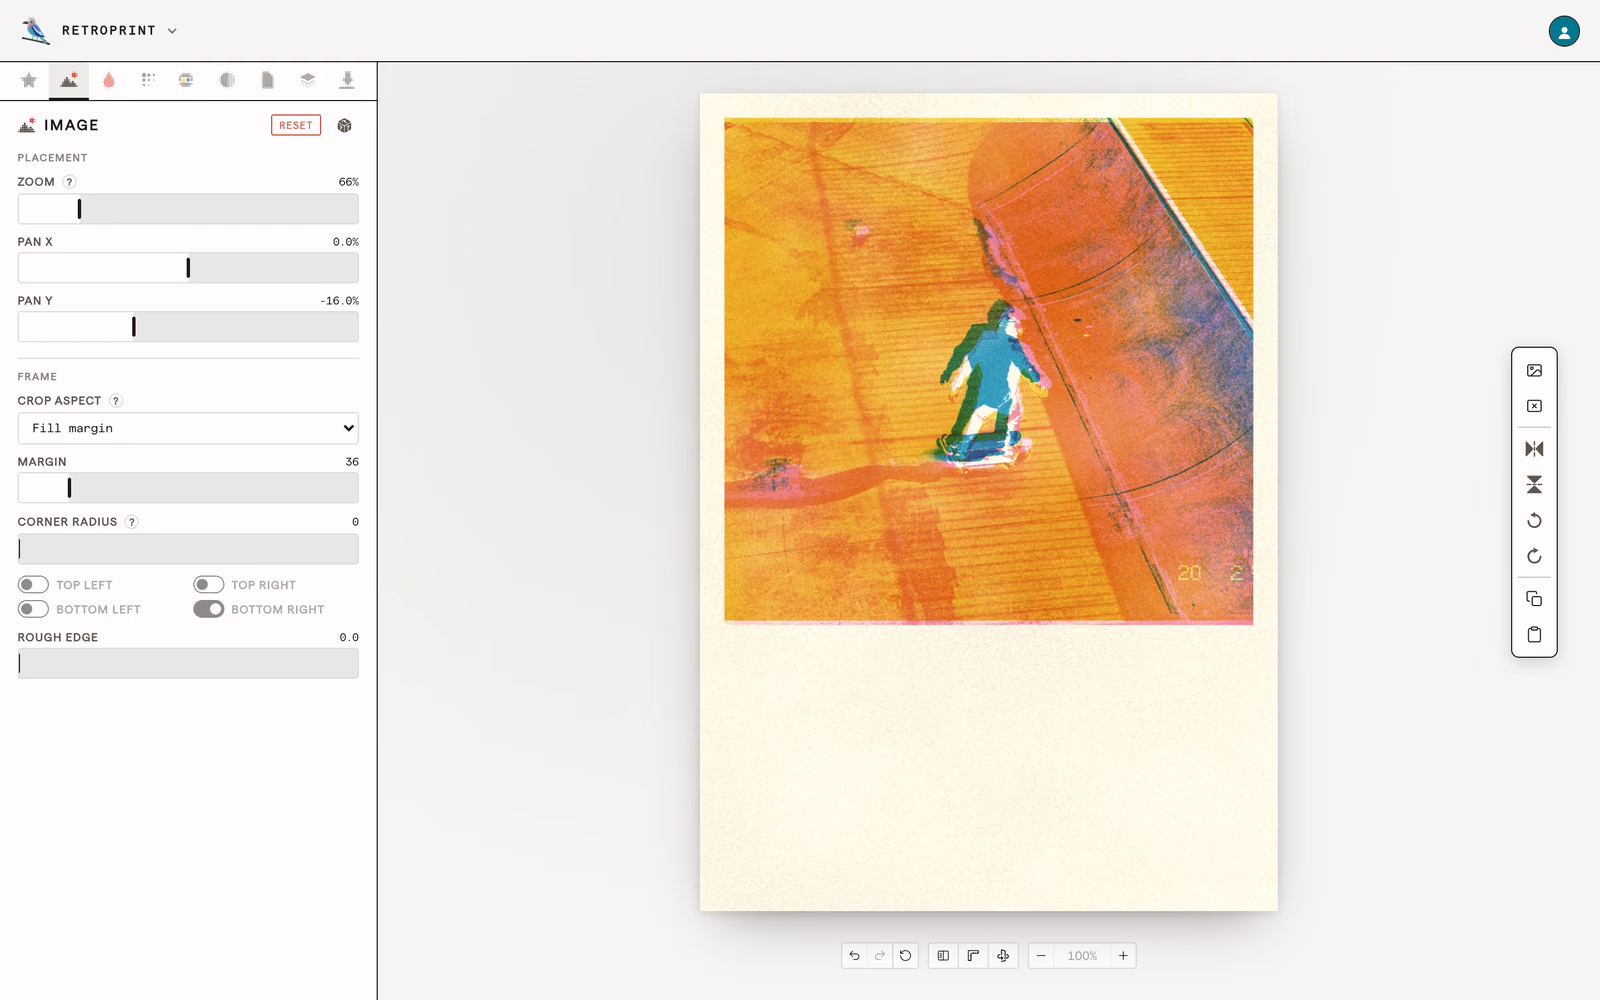Adjust the Pan Y slider
Viewport: 1600px width, 1000px height.
[x=188, y=327]
